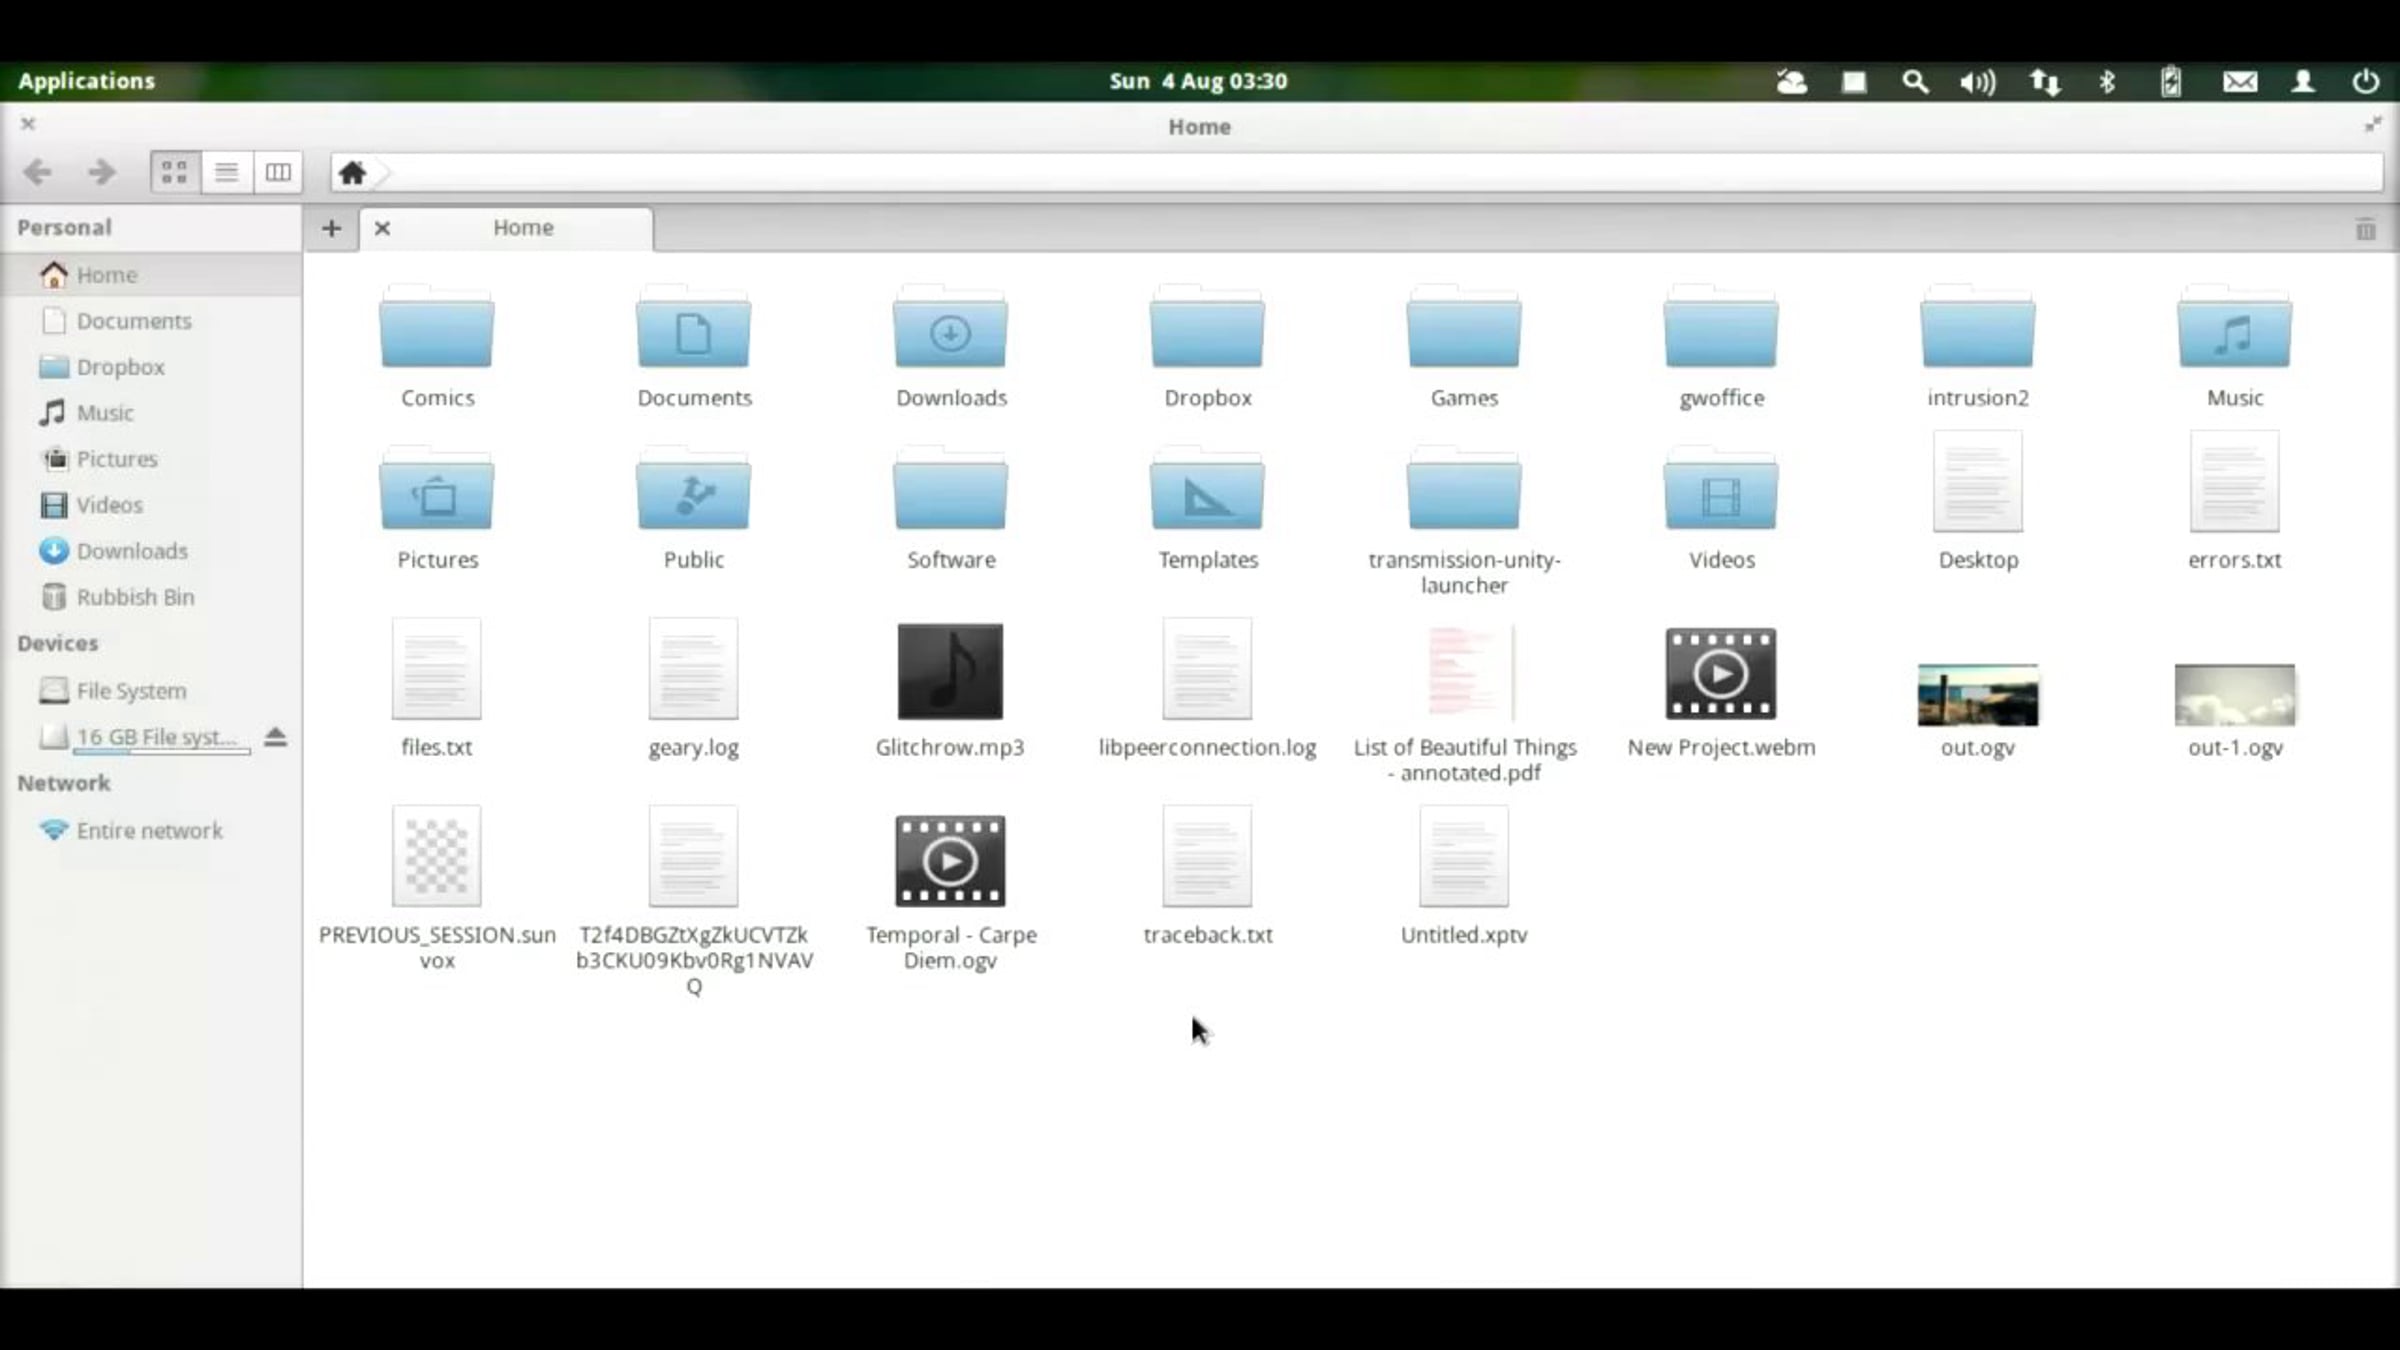Open the Applications menu

point(86,81)
